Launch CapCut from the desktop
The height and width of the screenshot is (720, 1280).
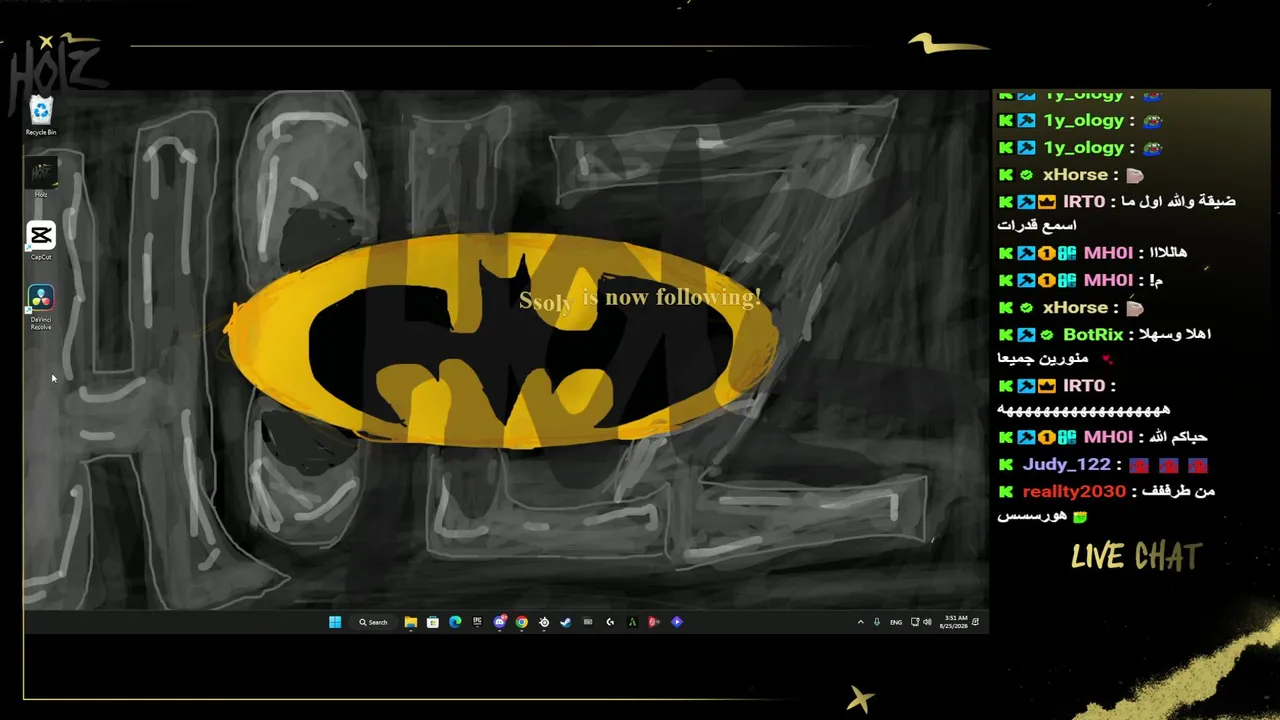41,241
